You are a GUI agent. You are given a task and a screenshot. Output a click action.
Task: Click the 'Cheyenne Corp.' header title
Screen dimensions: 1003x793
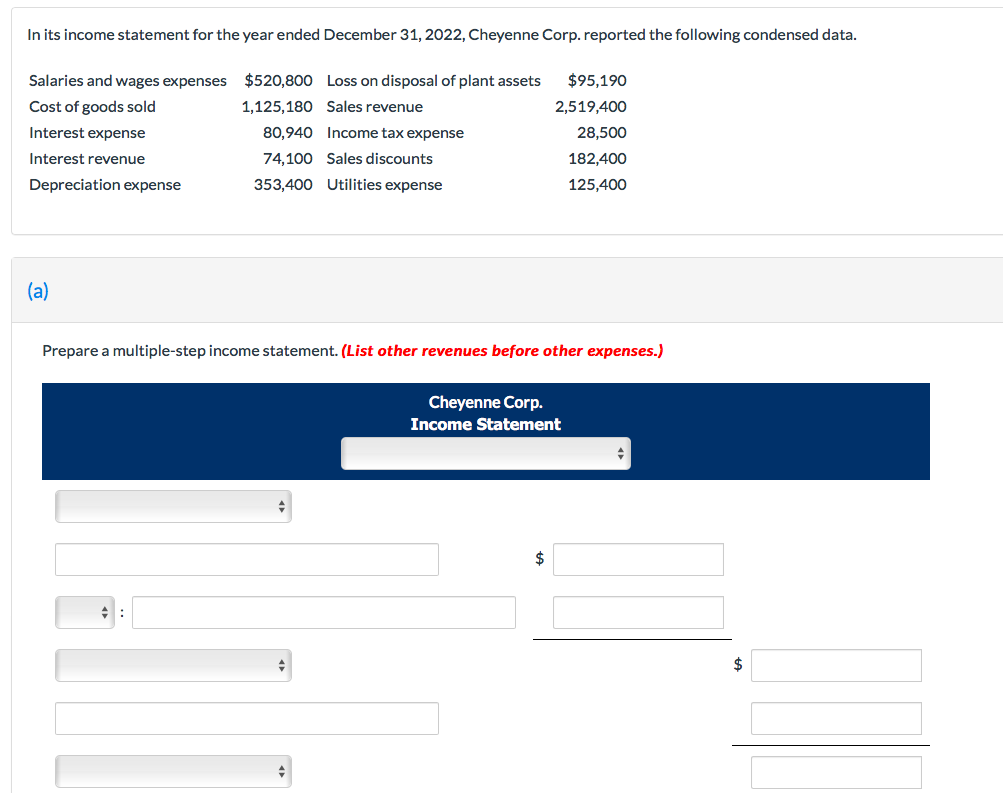point(486,402)
